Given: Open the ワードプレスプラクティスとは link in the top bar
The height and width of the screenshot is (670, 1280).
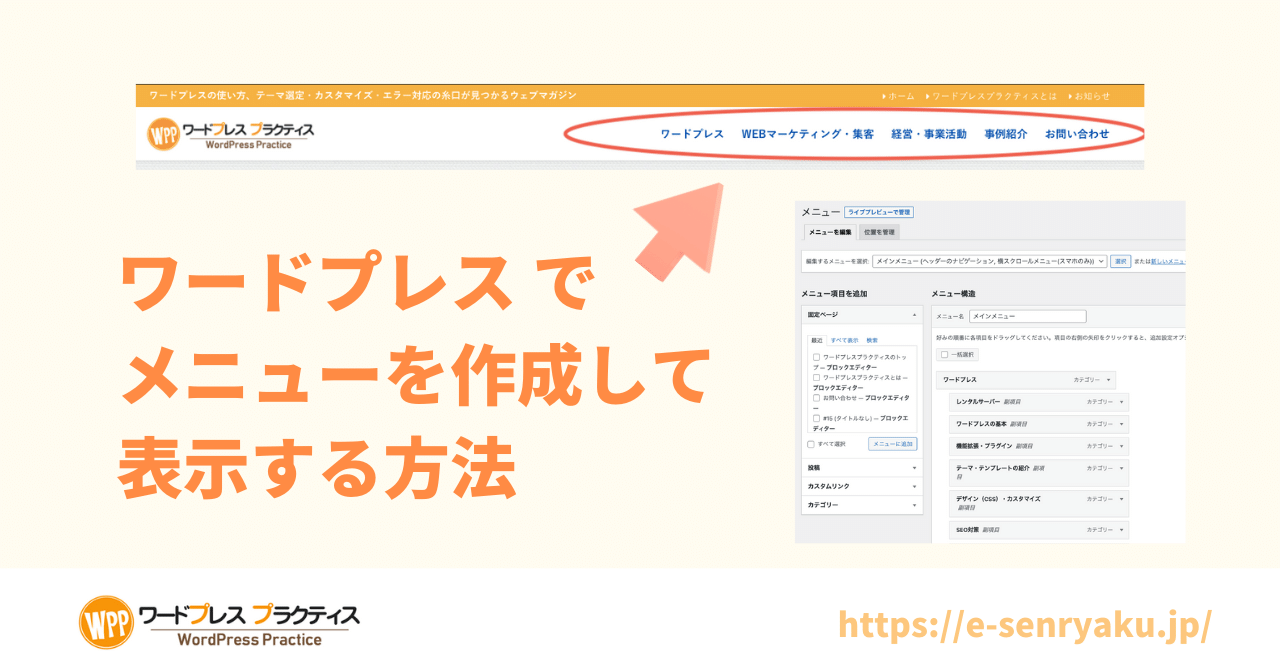Looking at the screenshot, I should [993, 96].
